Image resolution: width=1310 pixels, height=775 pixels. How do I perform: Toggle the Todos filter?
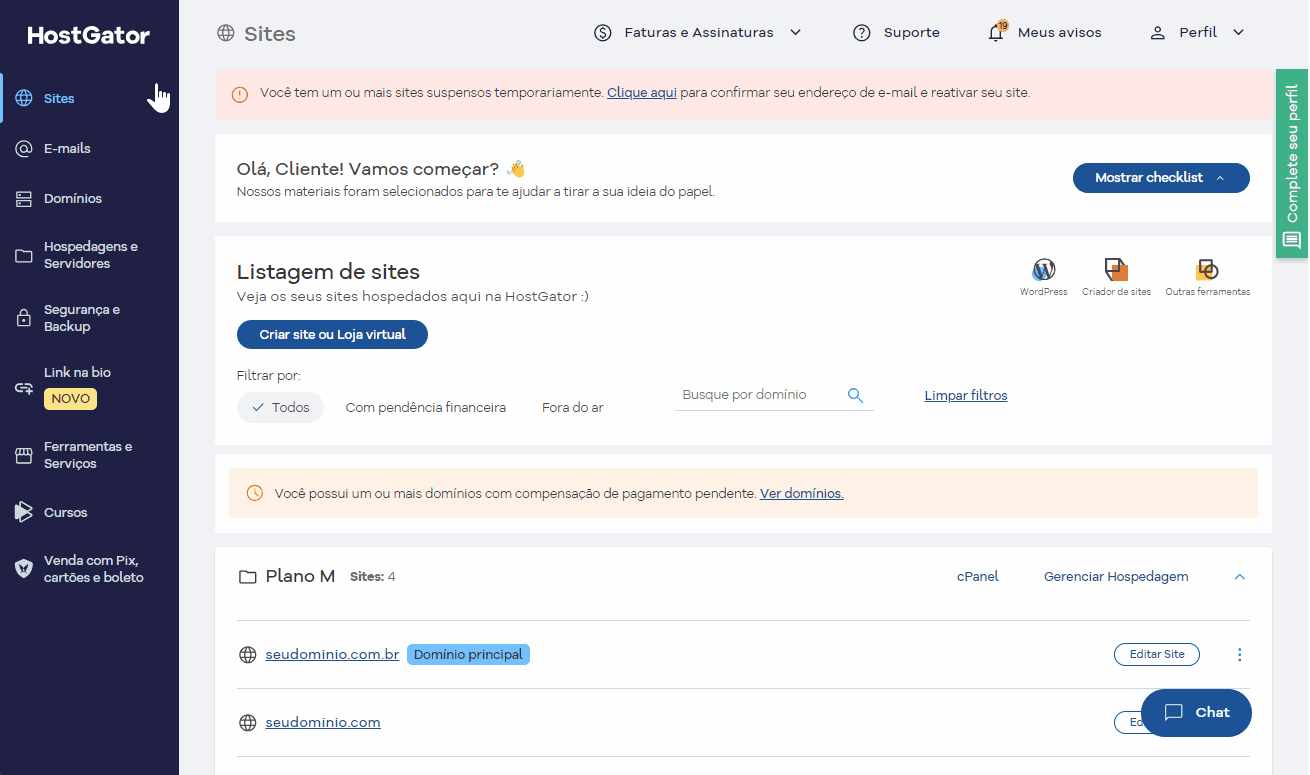click(x=280, y=407)
